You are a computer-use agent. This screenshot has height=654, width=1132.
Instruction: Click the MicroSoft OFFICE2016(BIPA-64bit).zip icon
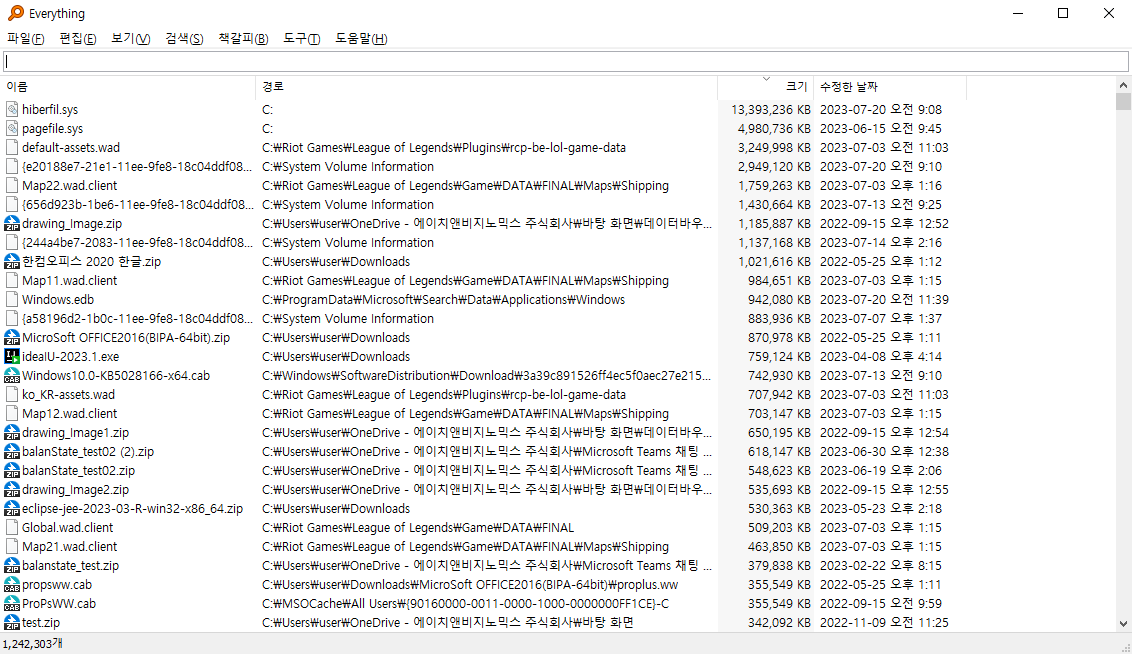[x=12, y=338]
